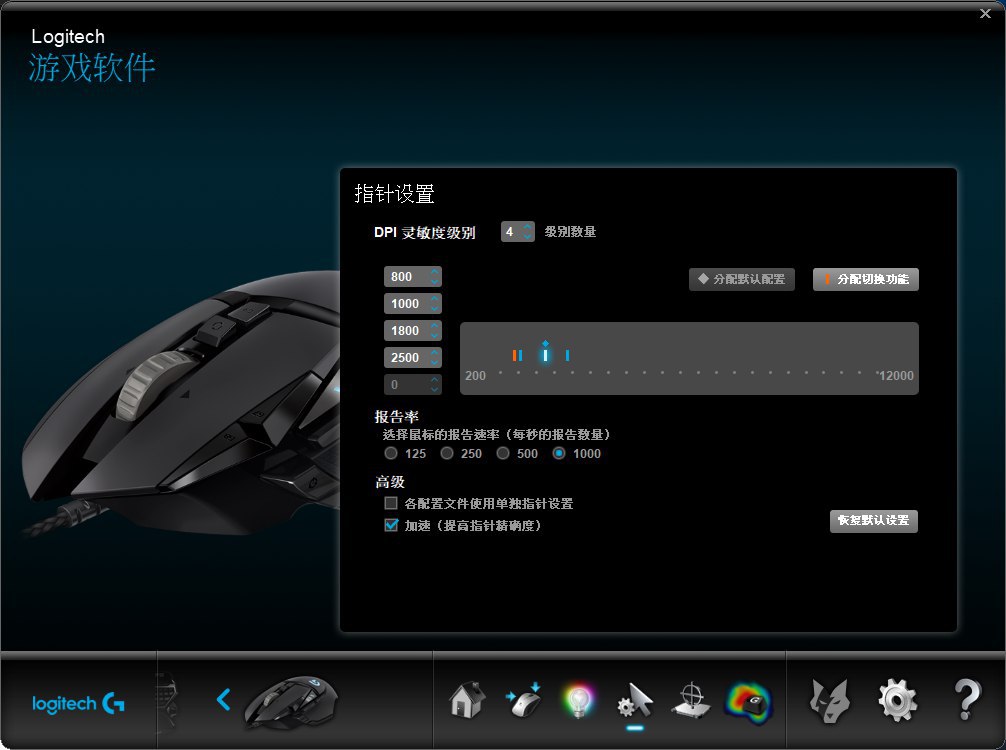Click 分配默认配置 button
The image size is (1006, 750).
(x=742, y=279)
